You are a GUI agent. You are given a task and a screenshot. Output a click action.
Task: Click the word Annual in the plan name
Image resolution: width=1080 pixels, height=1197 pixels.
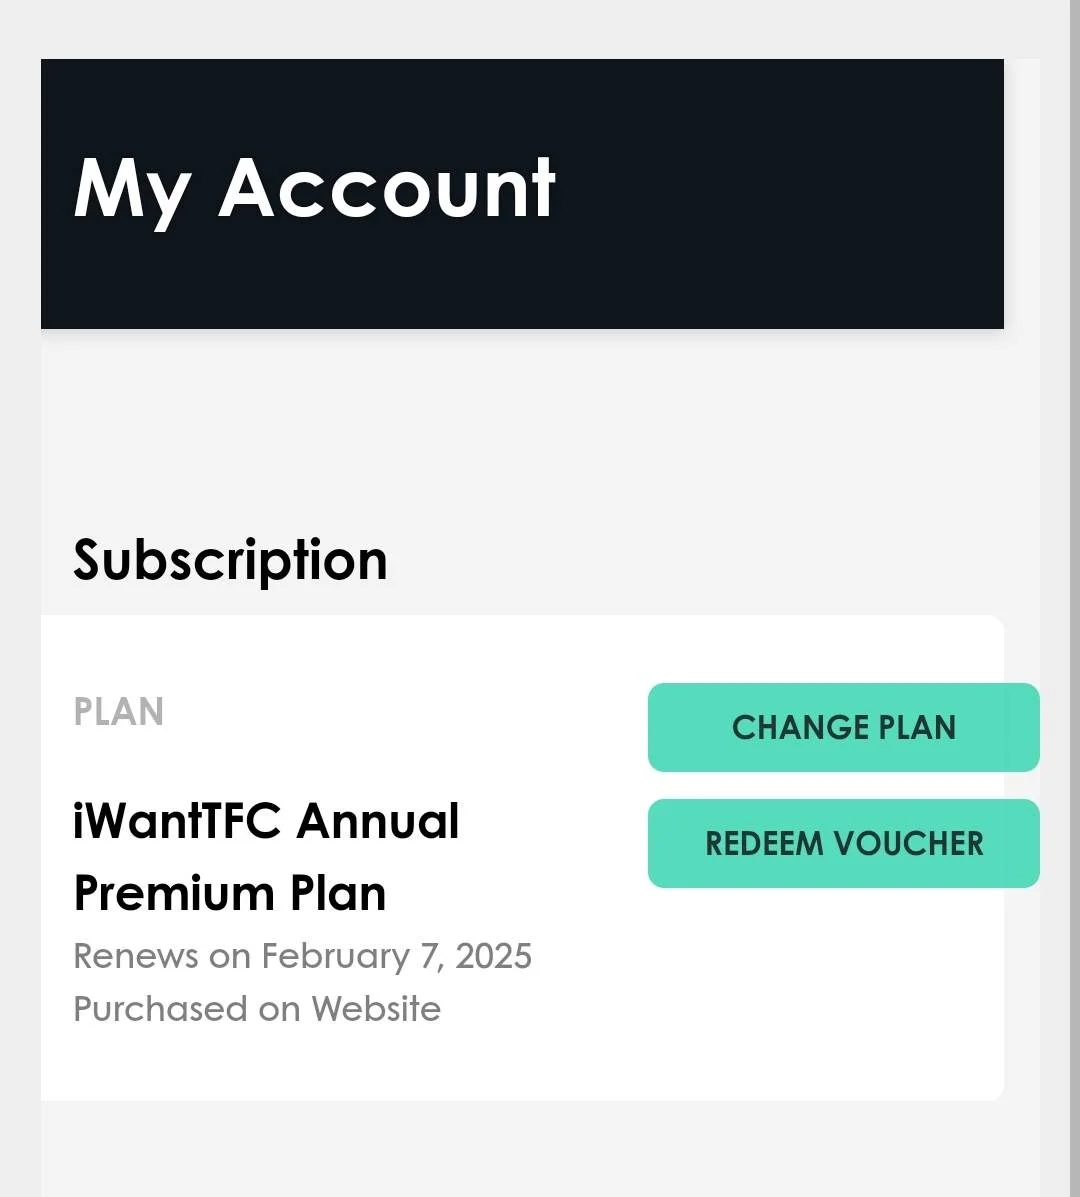pos(379,821)
